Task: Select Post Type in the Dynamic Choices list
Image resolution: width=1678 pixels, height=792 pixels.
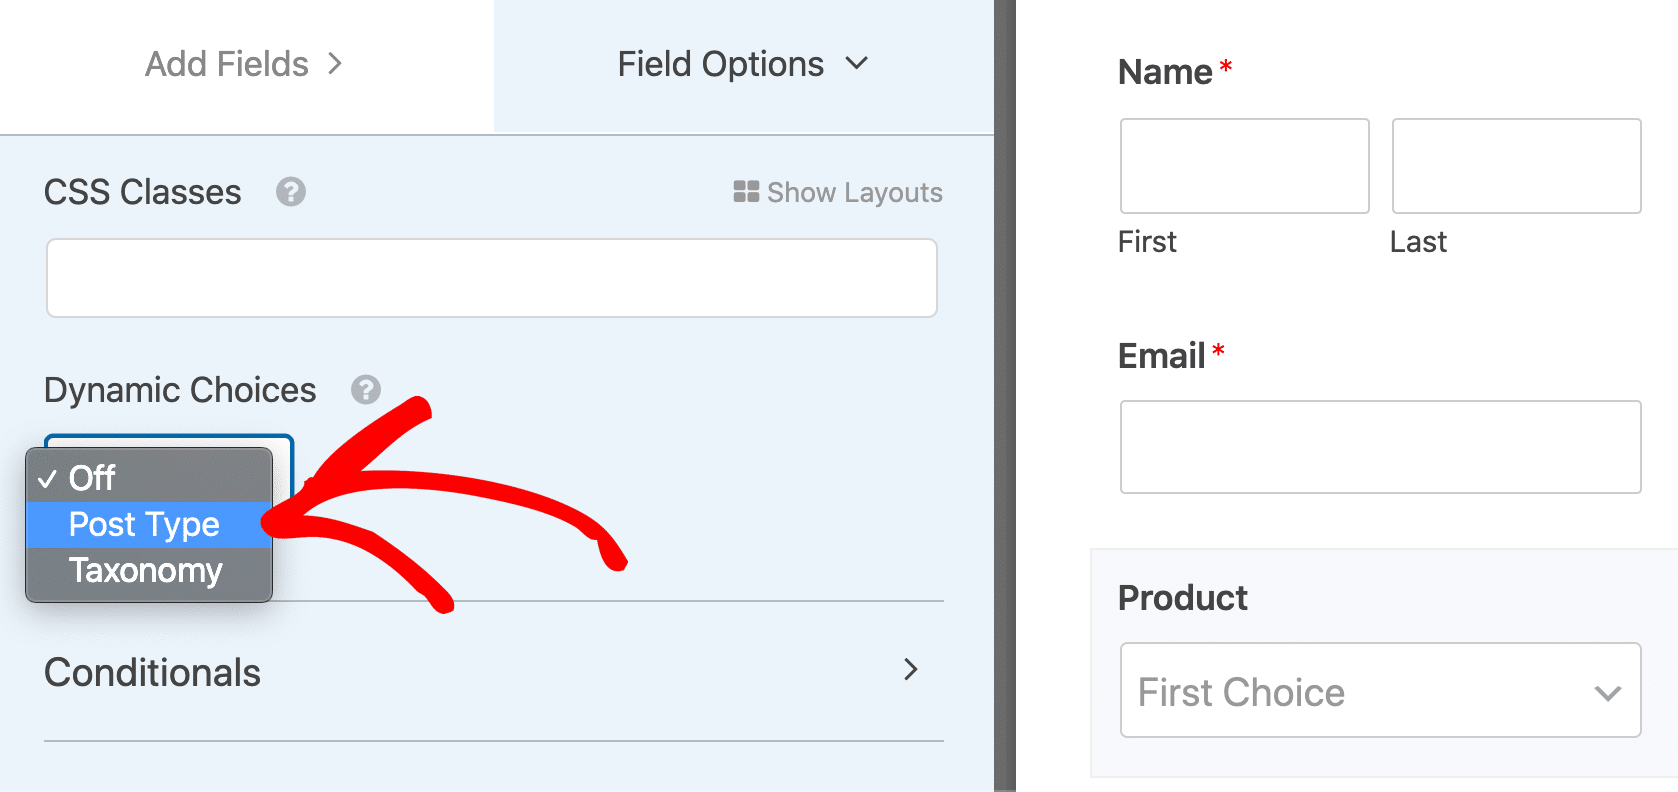Action: pyautogui.click(x=143, y=524)
